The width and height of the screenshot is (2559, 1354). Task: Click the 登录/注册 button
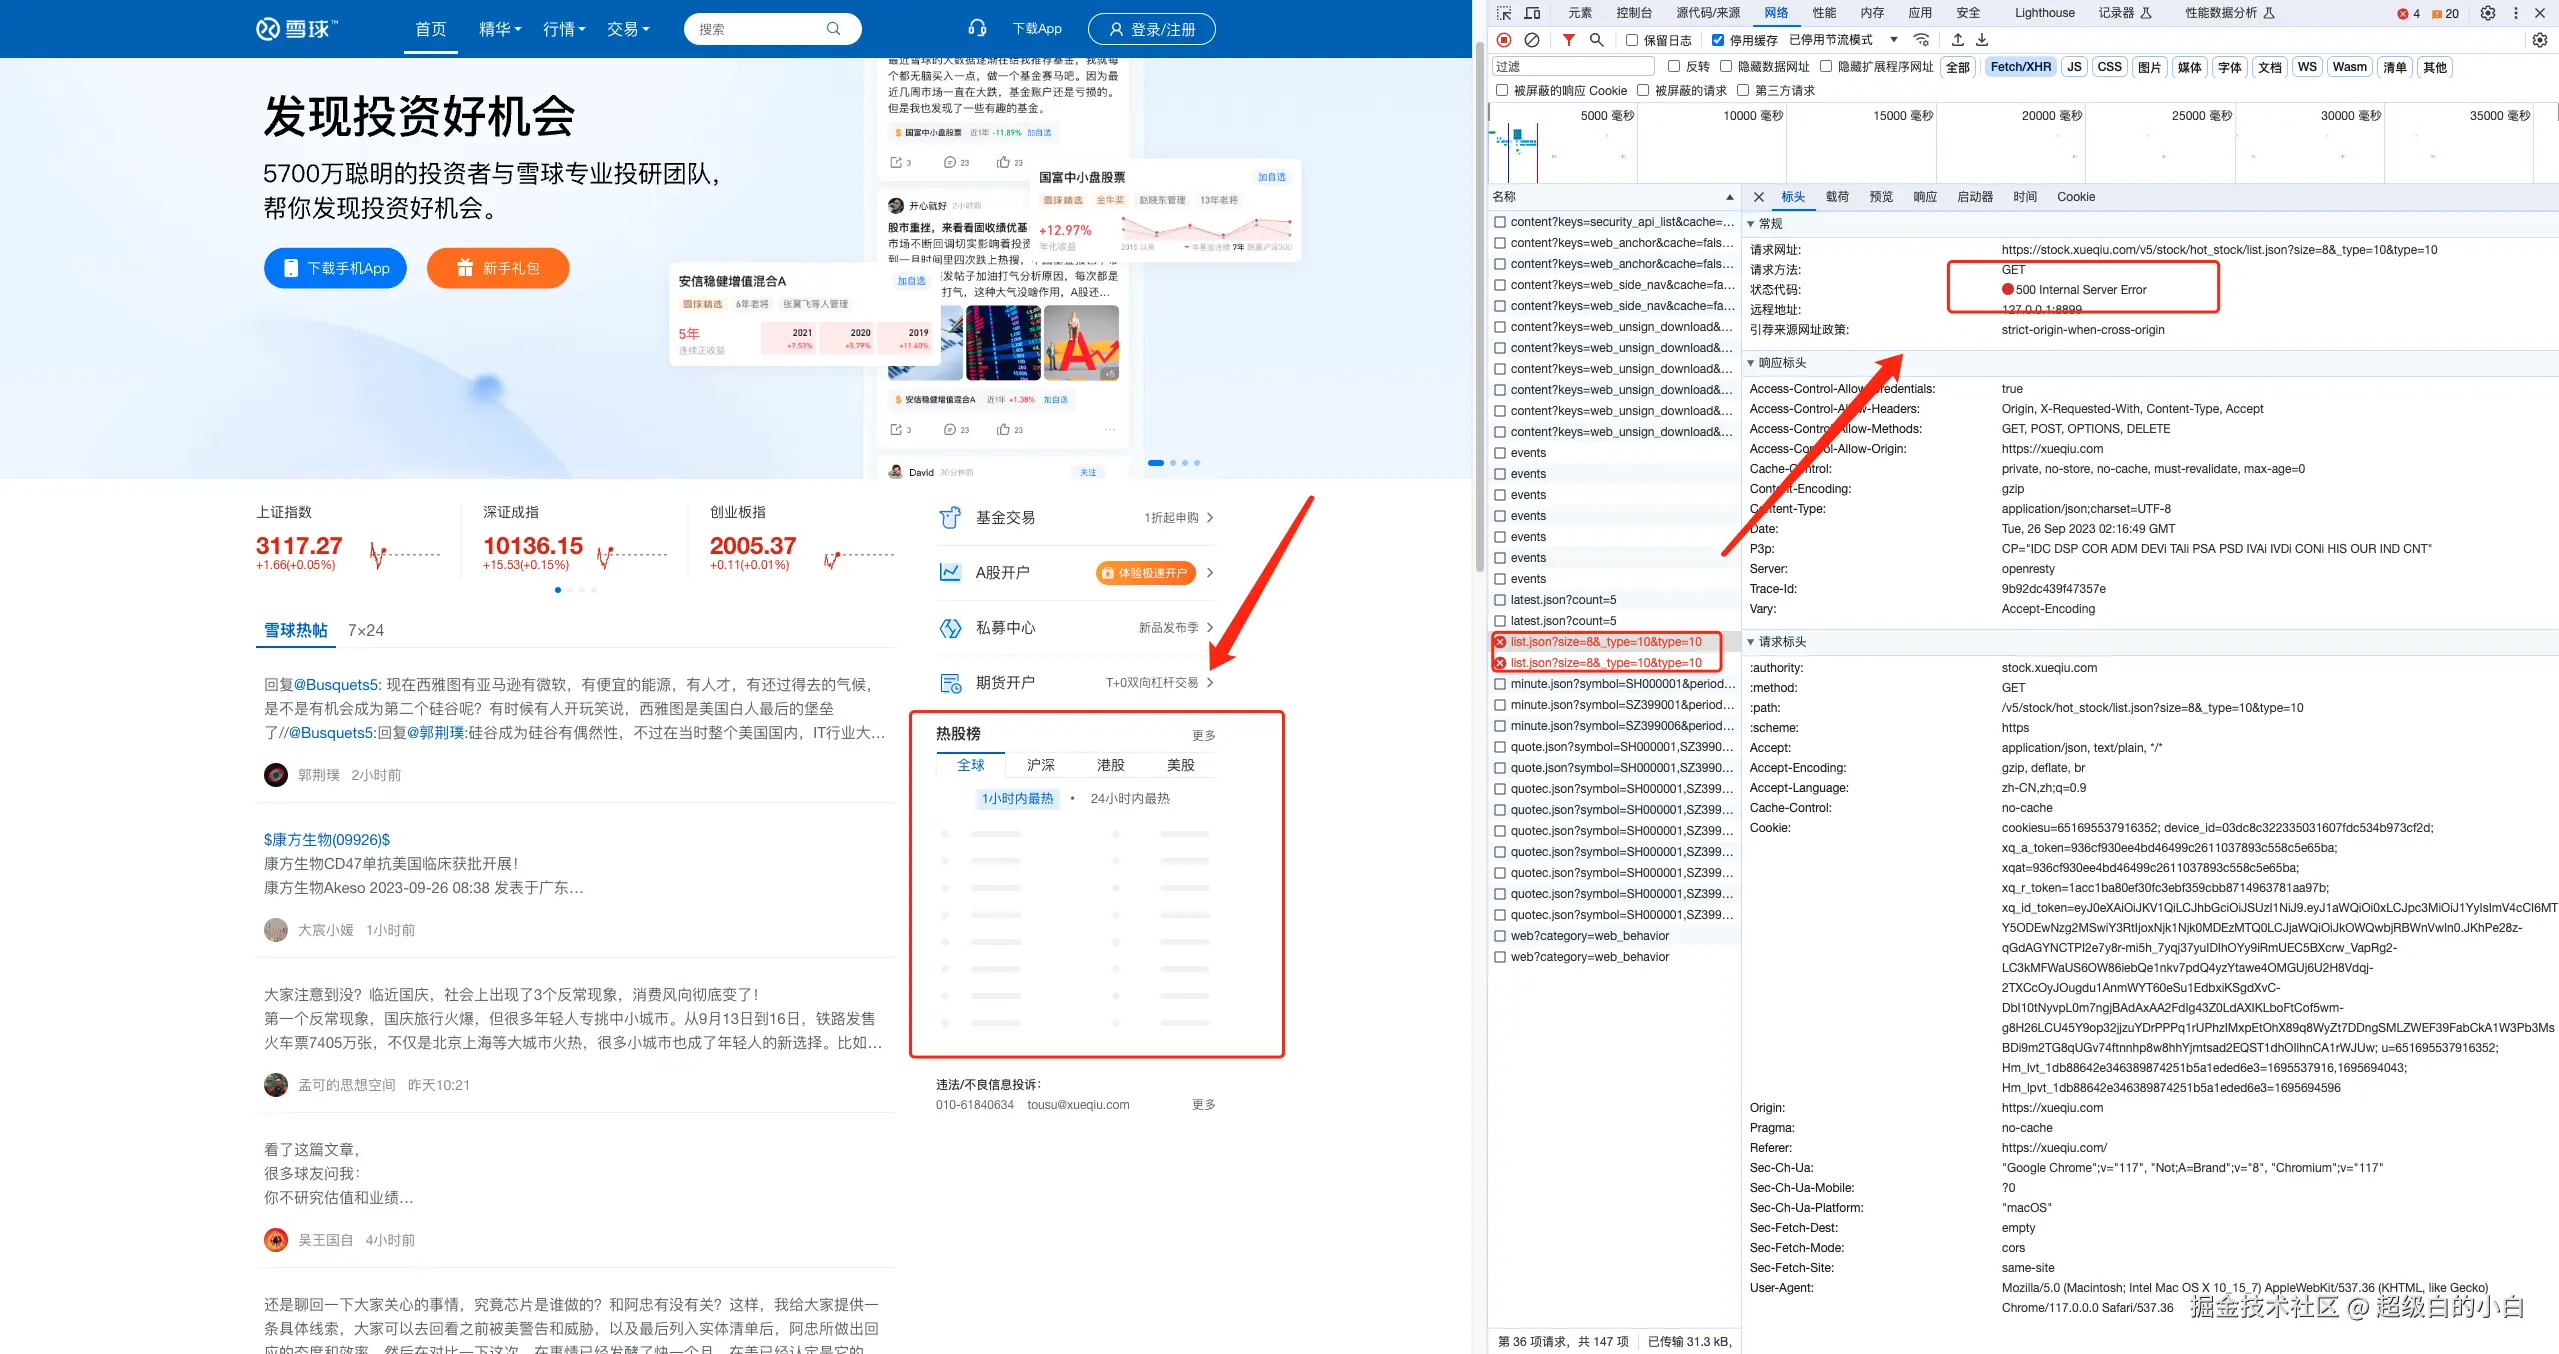point(1151,29)
